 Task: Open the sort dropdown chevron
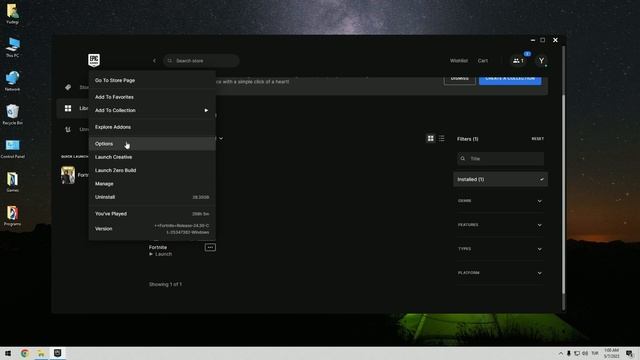(221, 139)
